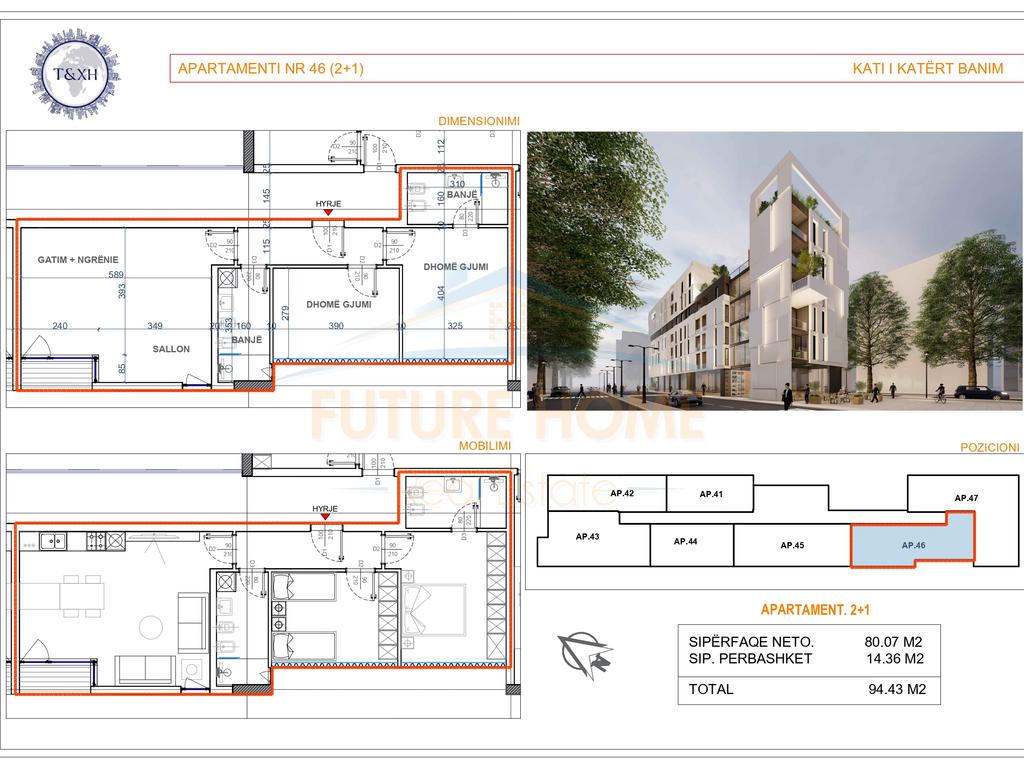The image size is (1024, 768).
Task: Select the highlighted AP.46 unit in the position map
Action: coord(912,545)
